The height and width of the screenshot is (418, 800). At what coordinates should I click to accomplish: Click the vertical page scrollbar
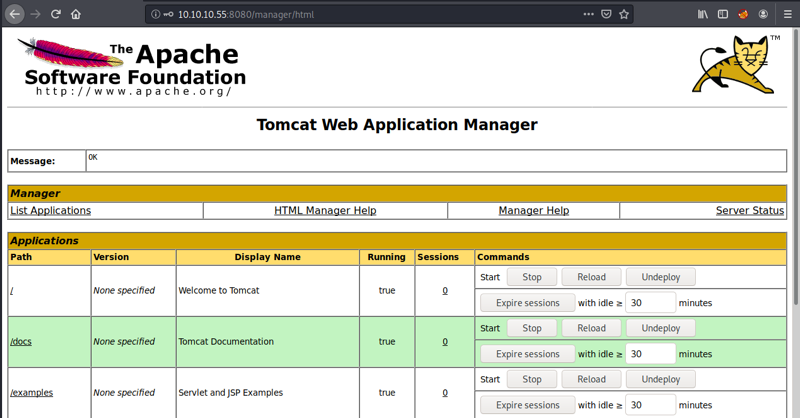[x=796, y=168]
